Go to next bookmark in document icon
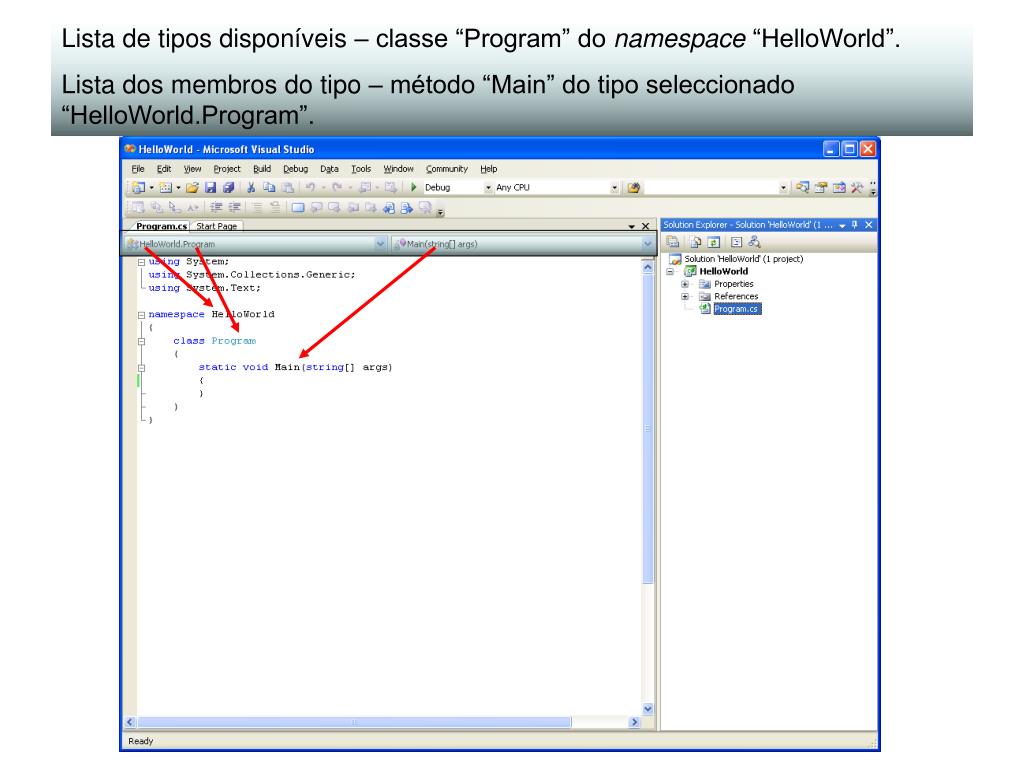Screen dimensions: 1024x768 click(406, 208)
